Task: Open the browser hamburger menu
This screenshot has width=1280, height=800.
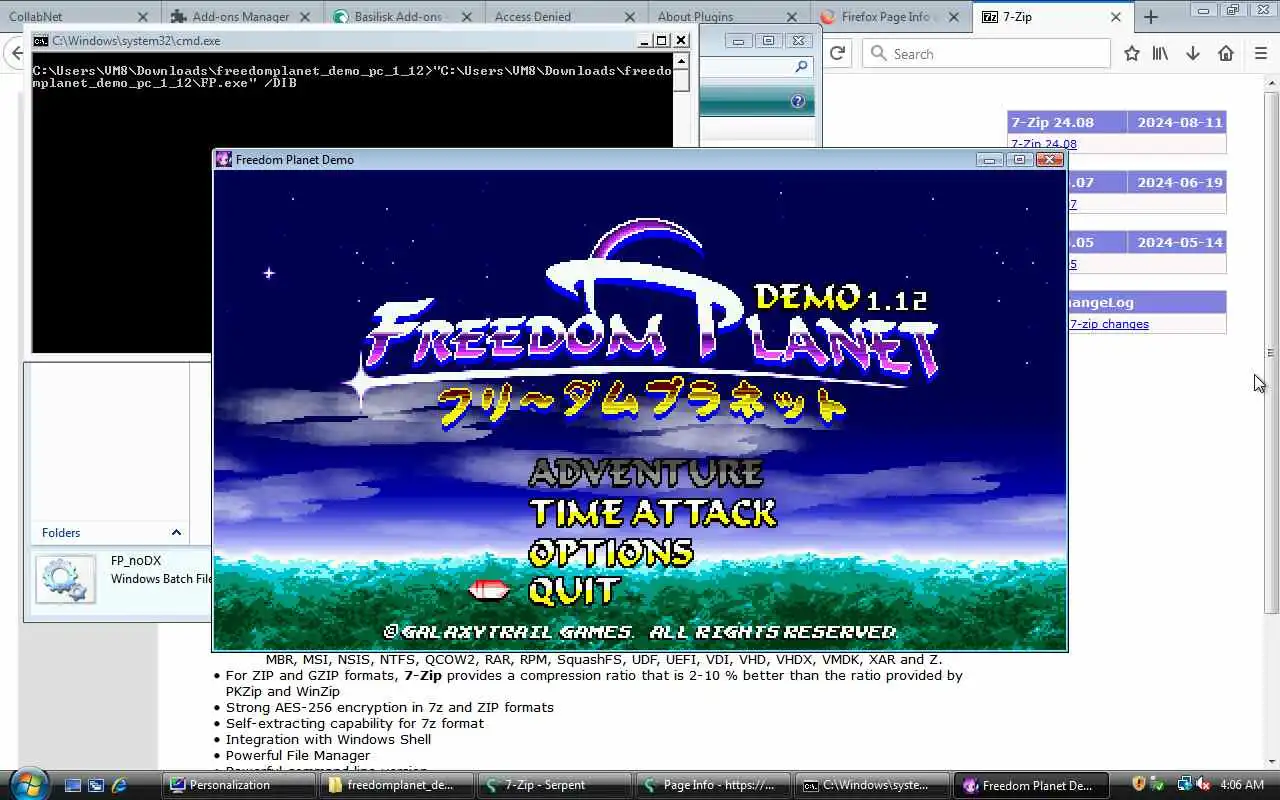Action: tap(1260, 53)
